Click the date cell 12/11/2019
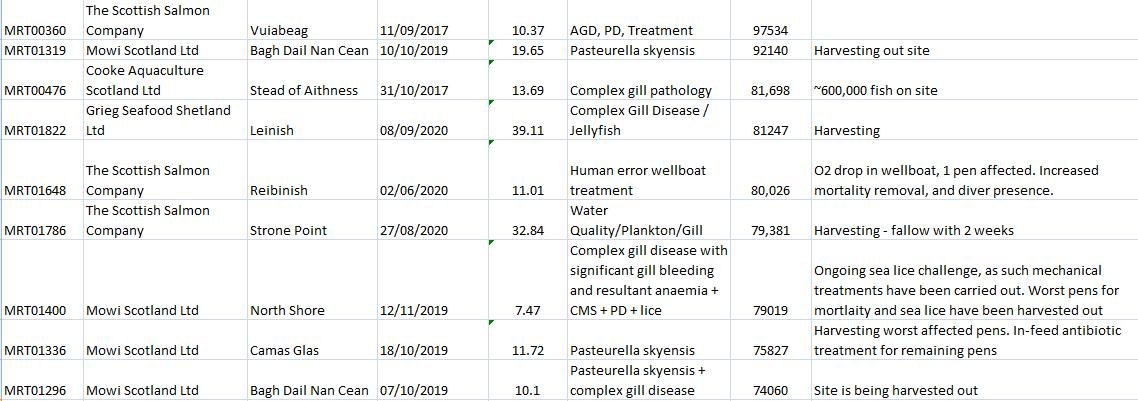 (x=414, y=310)
